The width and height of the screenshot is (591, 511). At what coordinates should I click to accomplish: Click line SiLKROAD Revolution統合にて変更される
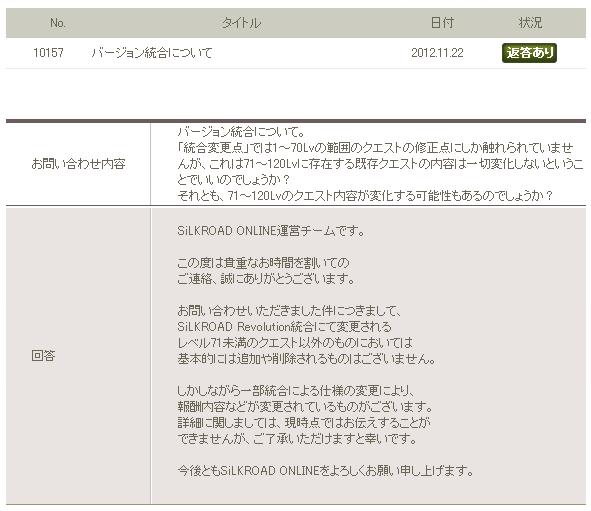pyautogui.click(x=285, y=327)
